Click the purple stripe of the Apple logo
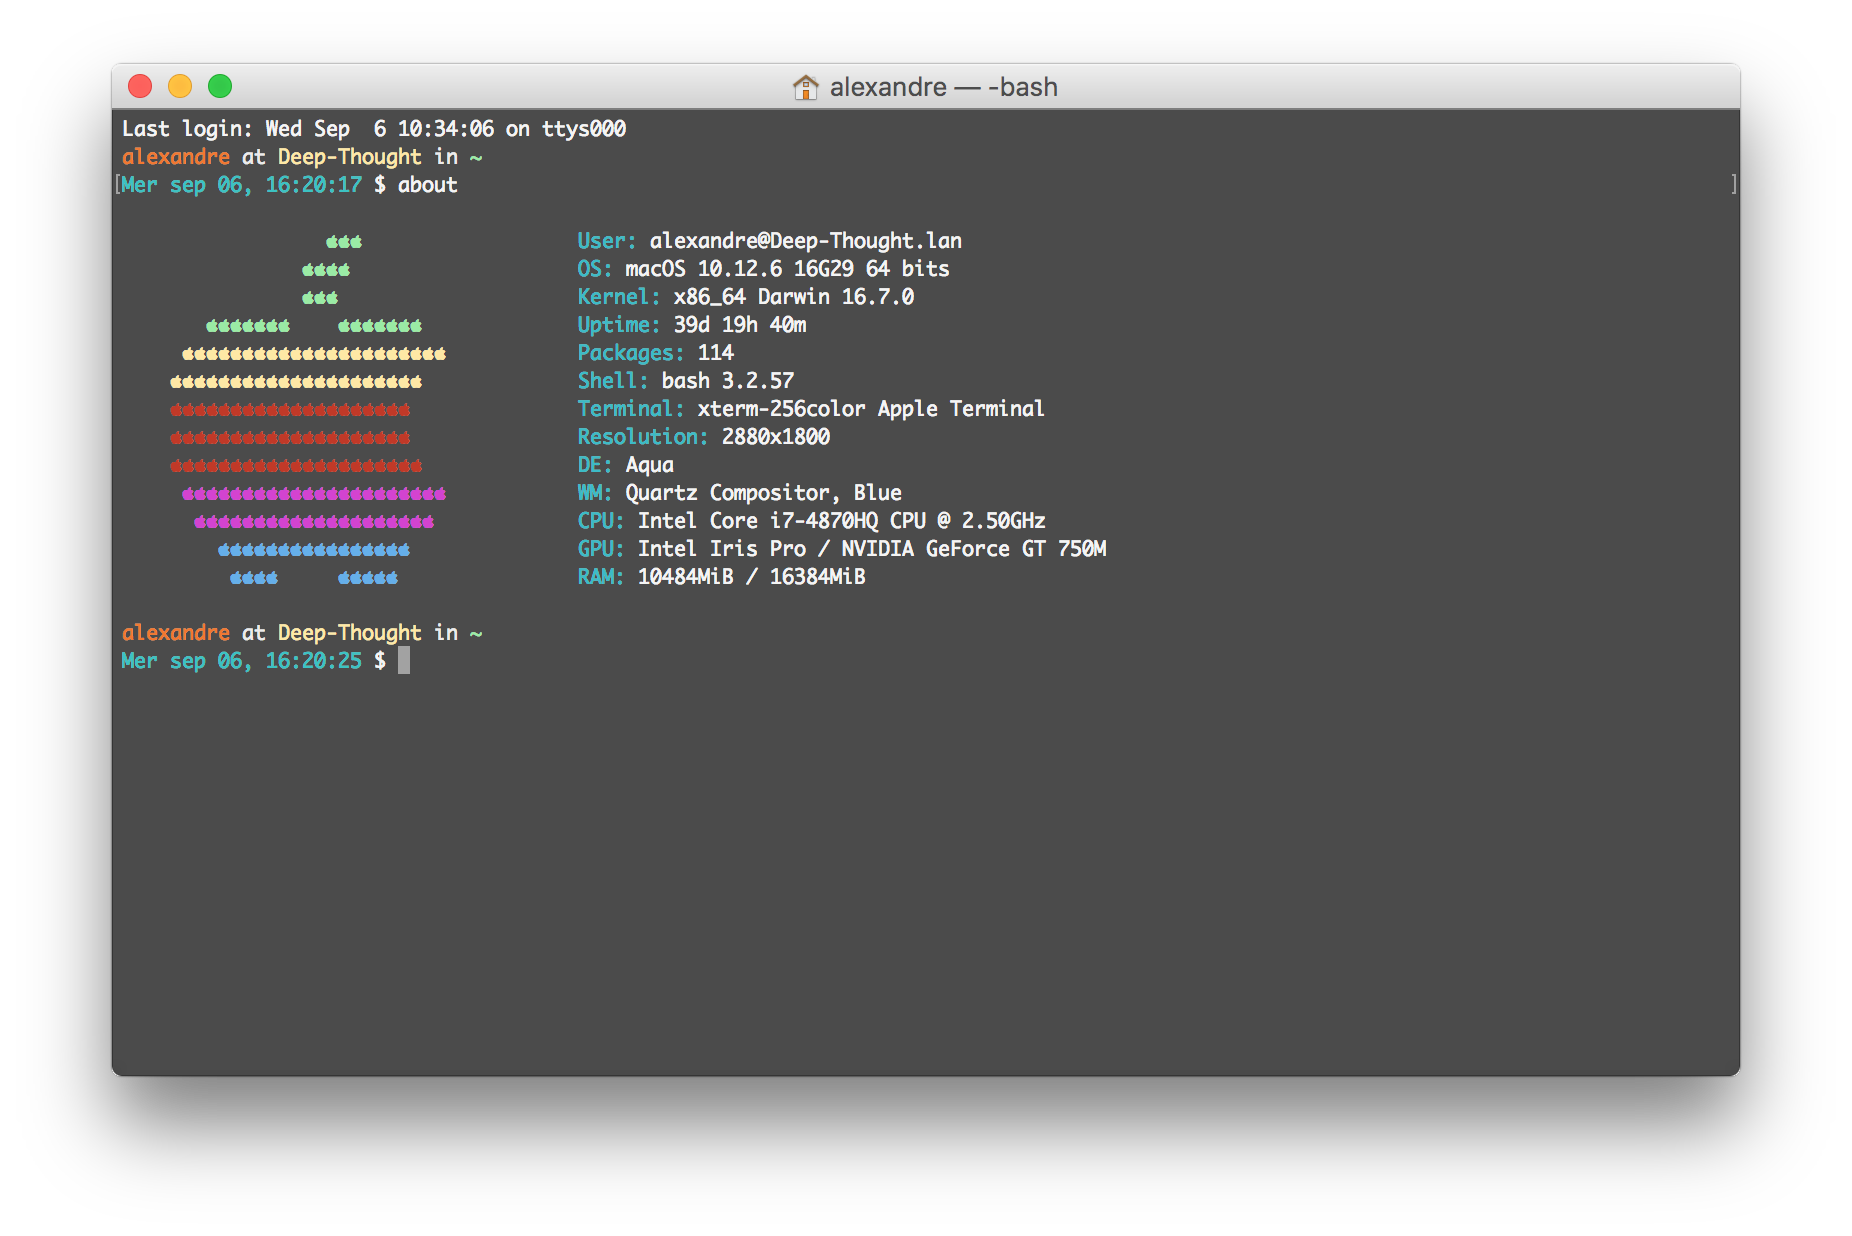This screenshot has width=1852, height=1236. [314, 507]
